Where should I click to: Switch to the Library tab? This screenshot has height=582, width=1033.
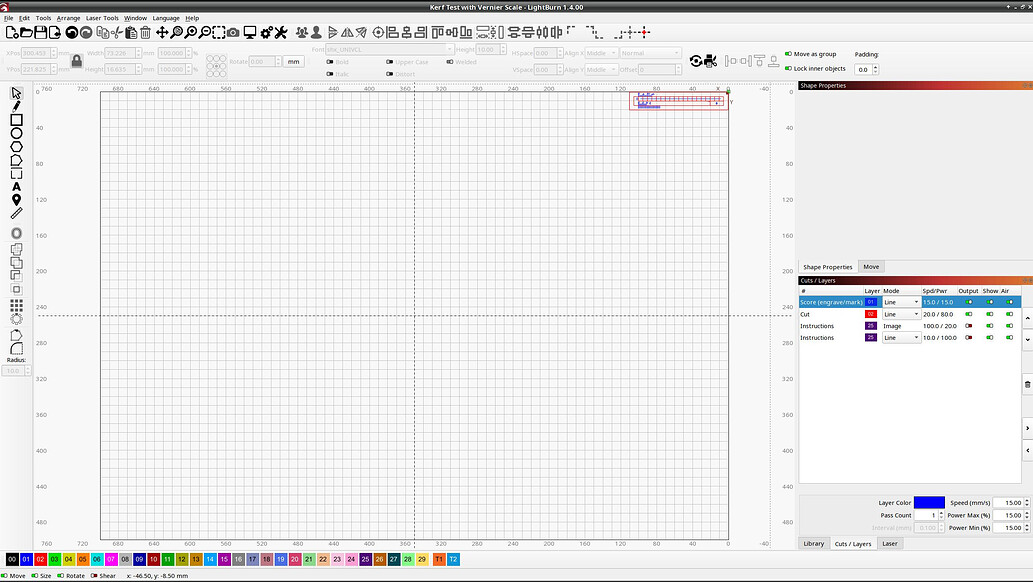[x=814, y=543]
